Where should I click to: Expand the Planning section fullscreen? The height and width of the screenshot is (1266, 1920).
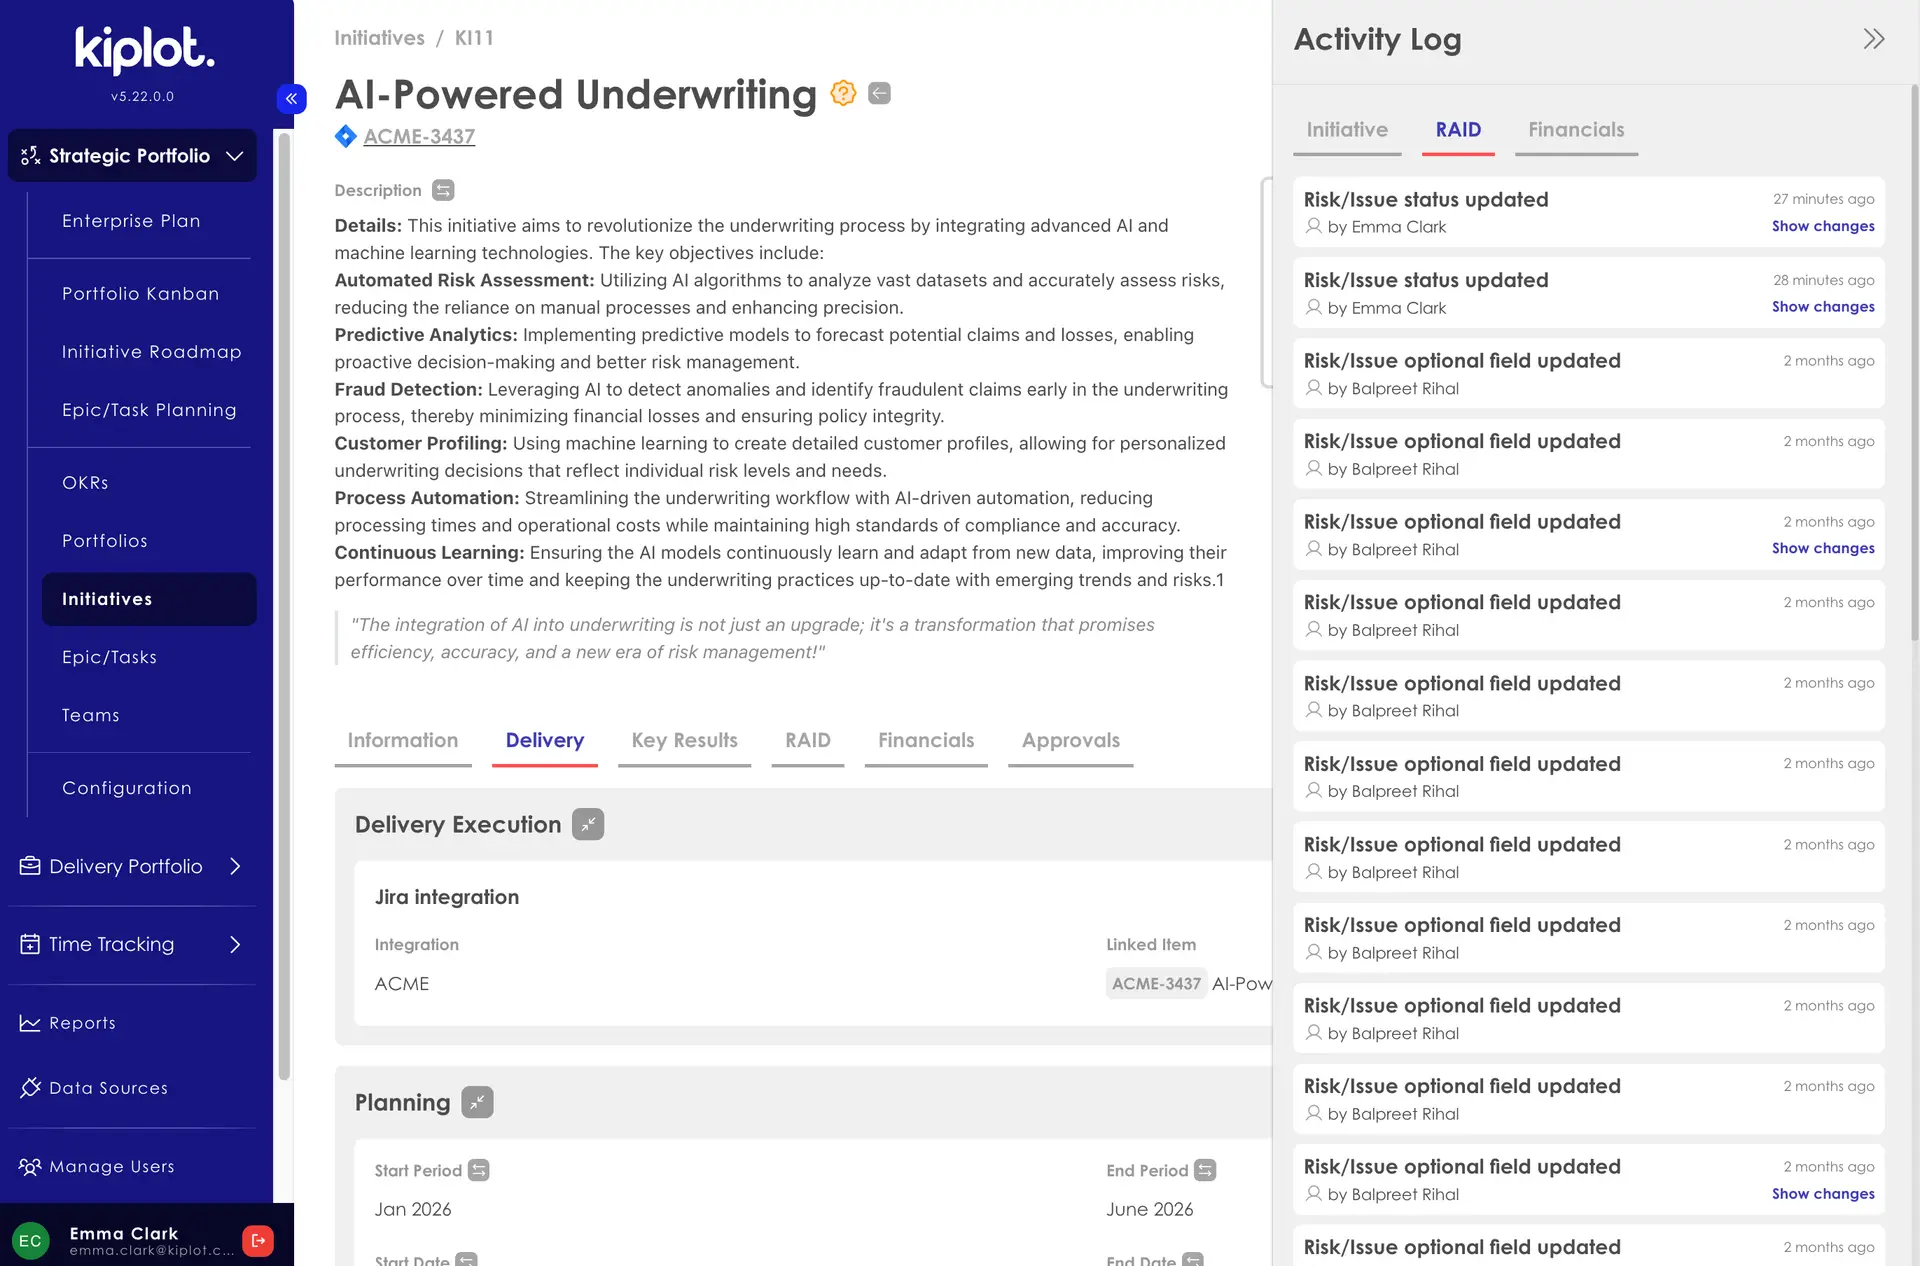(x=477, y=1102)
